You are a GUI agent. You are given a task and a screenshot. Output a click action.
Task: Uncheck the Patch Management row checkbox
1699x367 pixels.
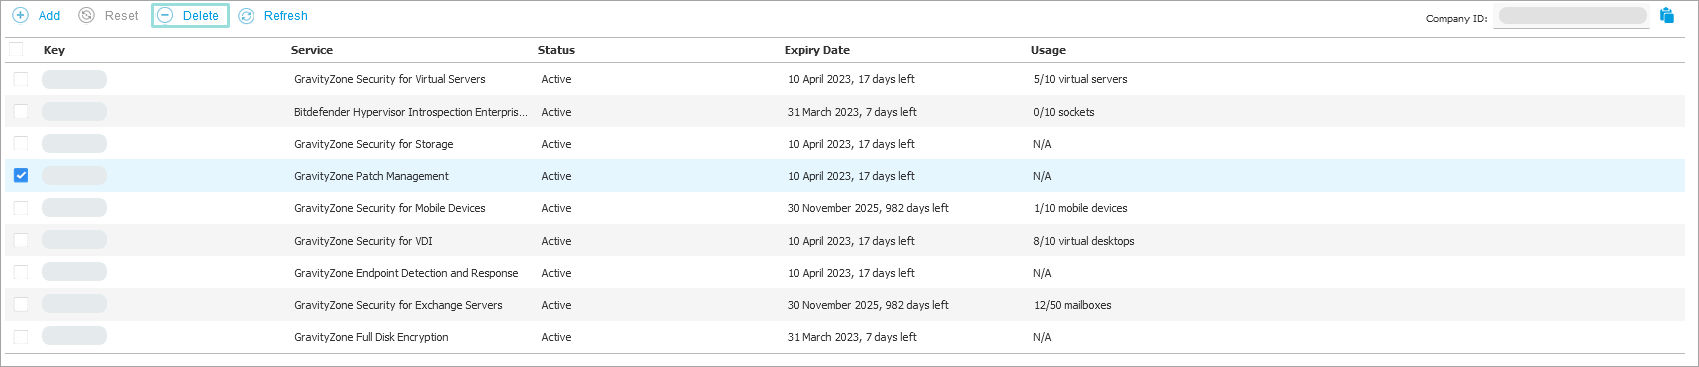click(21, 176)
